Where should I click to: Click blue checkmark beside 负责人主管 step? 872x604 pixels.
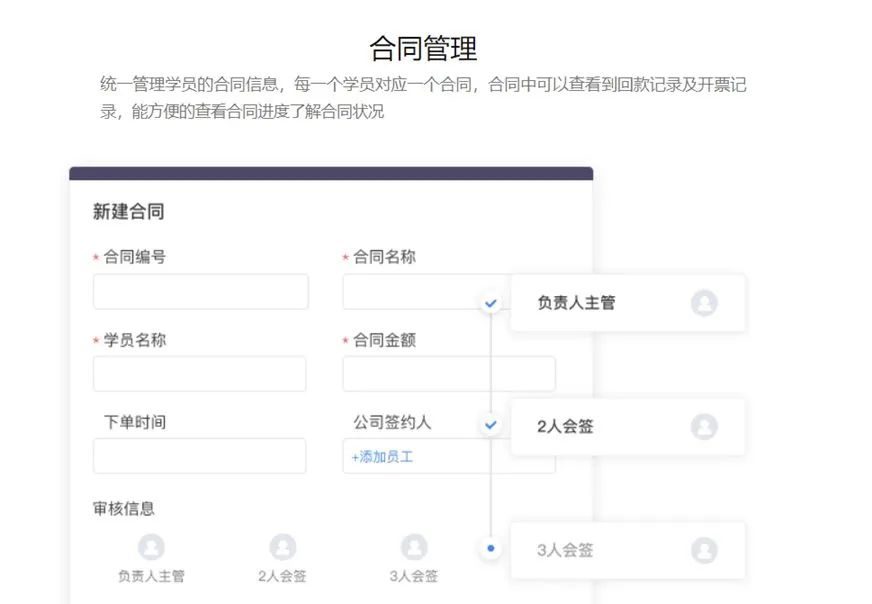coord(490,304)
